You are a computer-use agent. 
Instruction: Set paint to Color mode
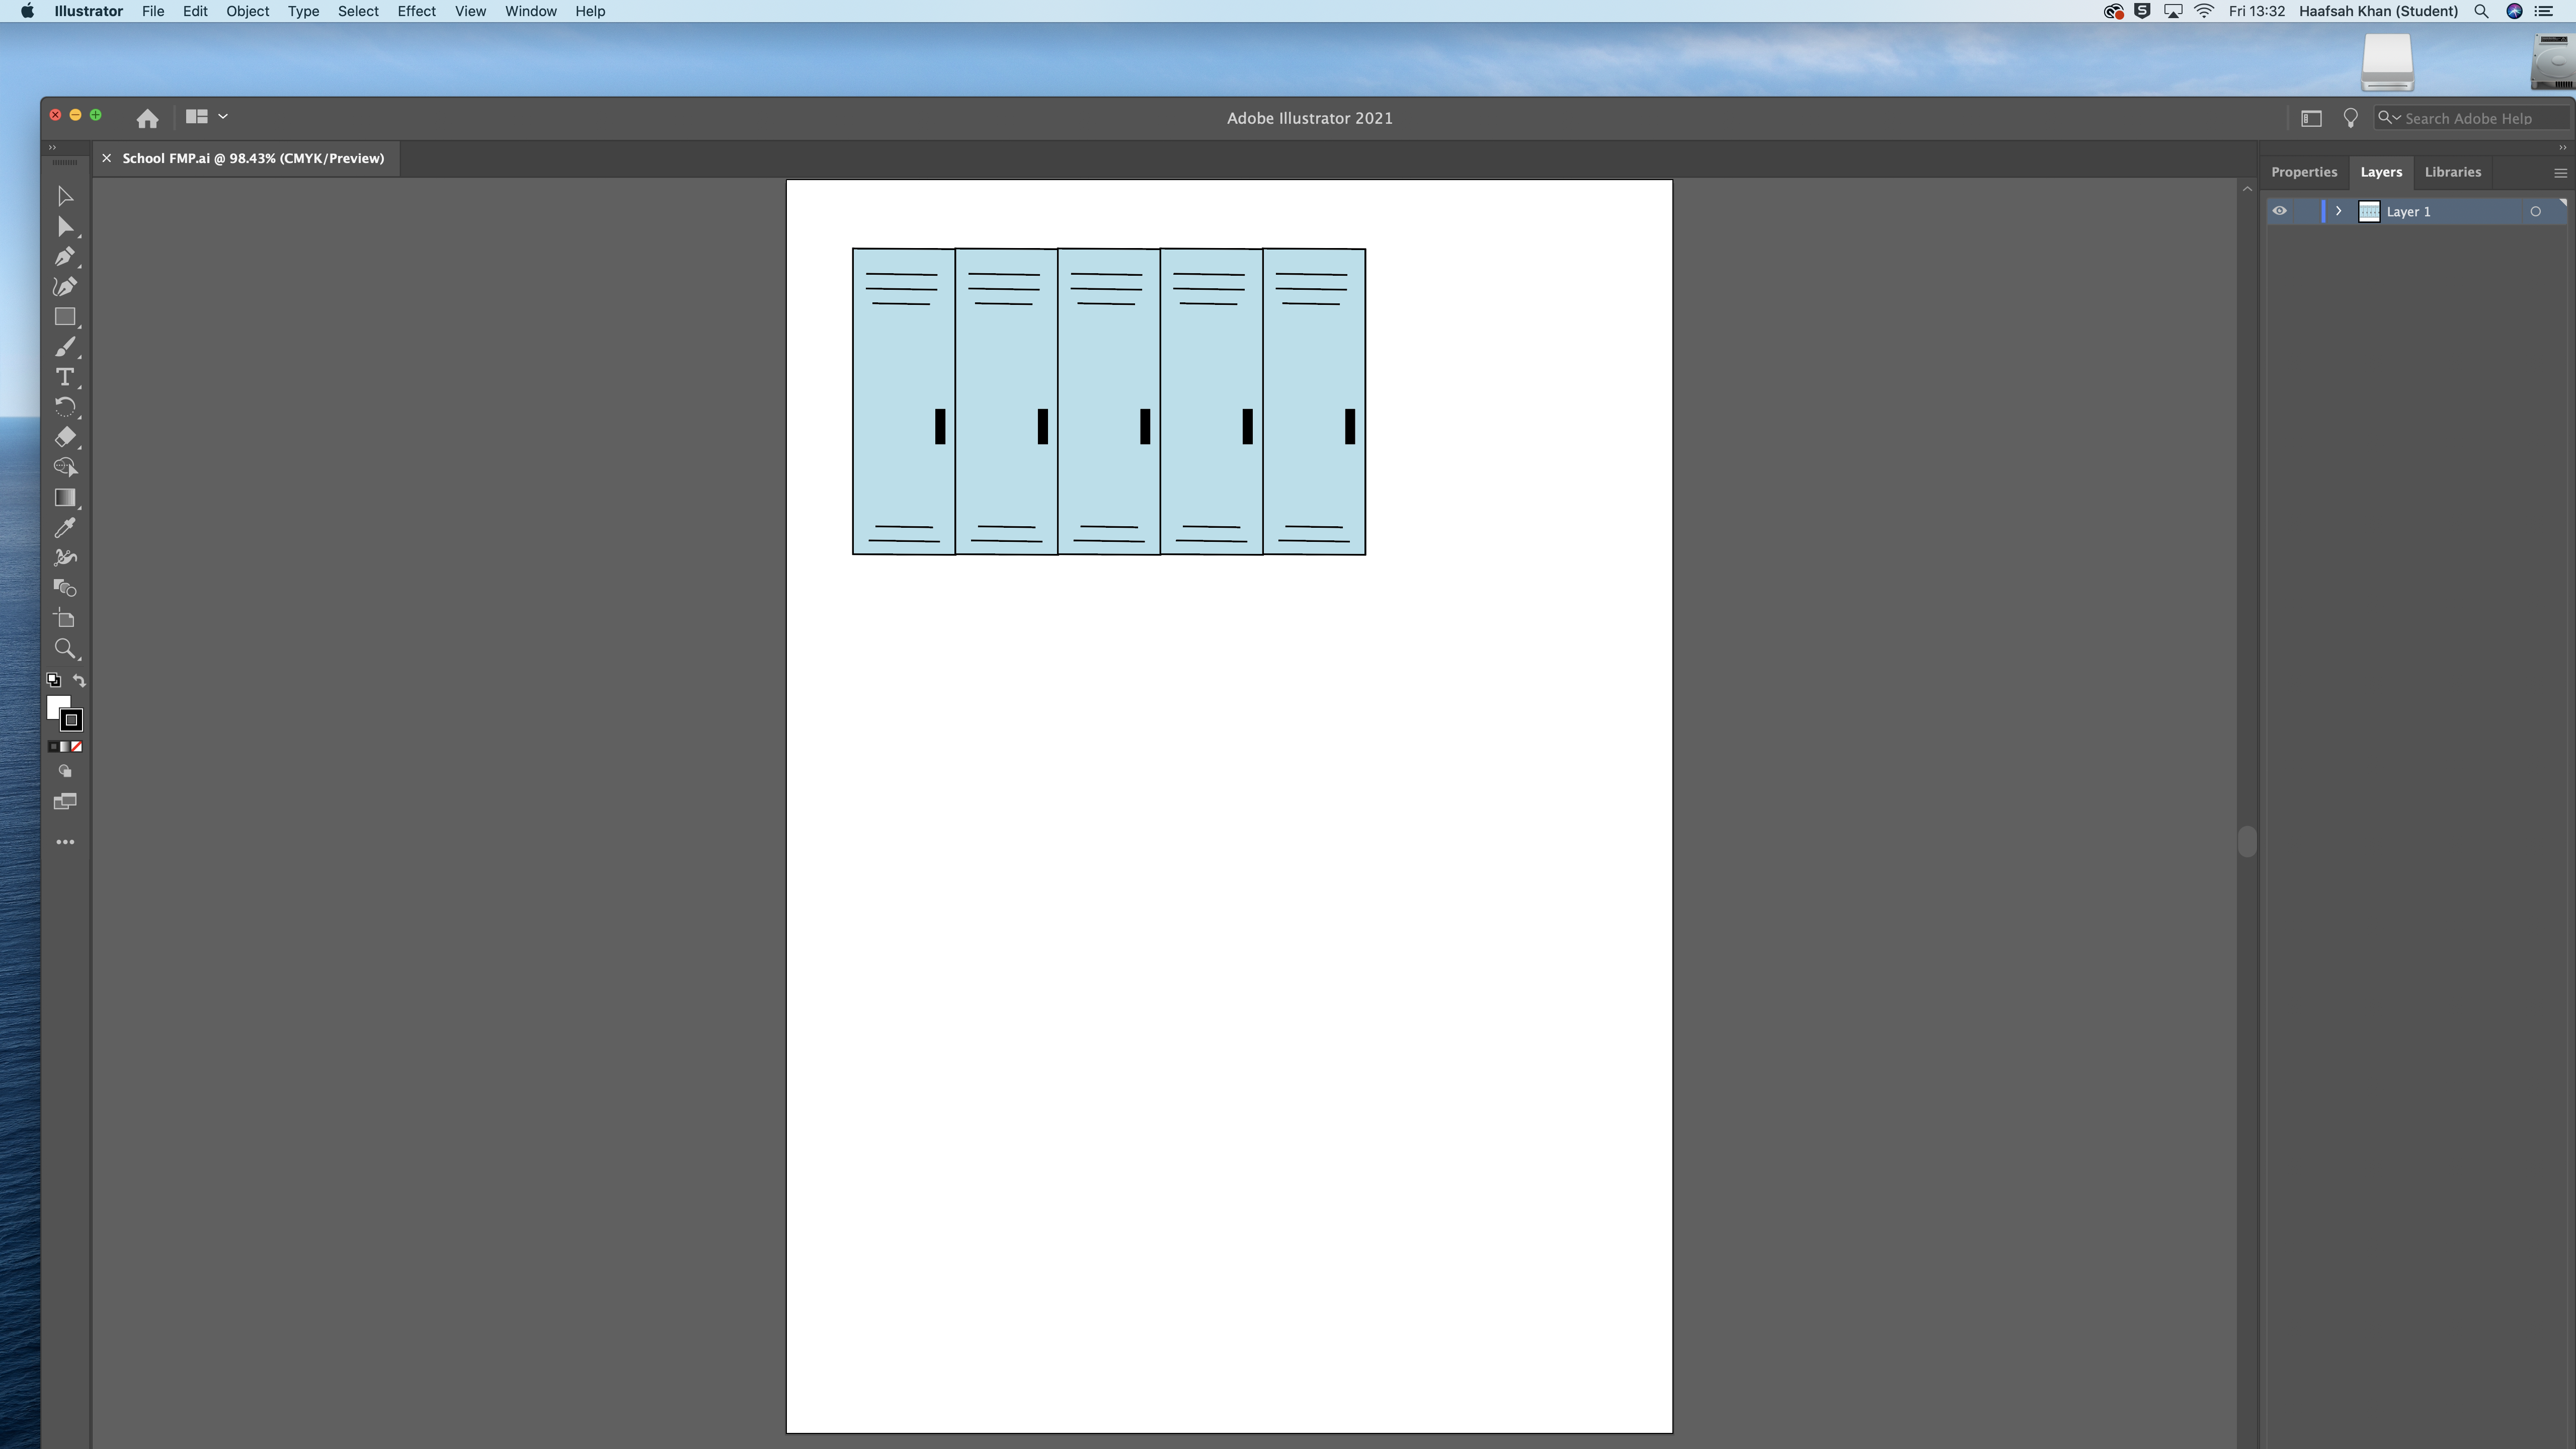pos(54,747)
